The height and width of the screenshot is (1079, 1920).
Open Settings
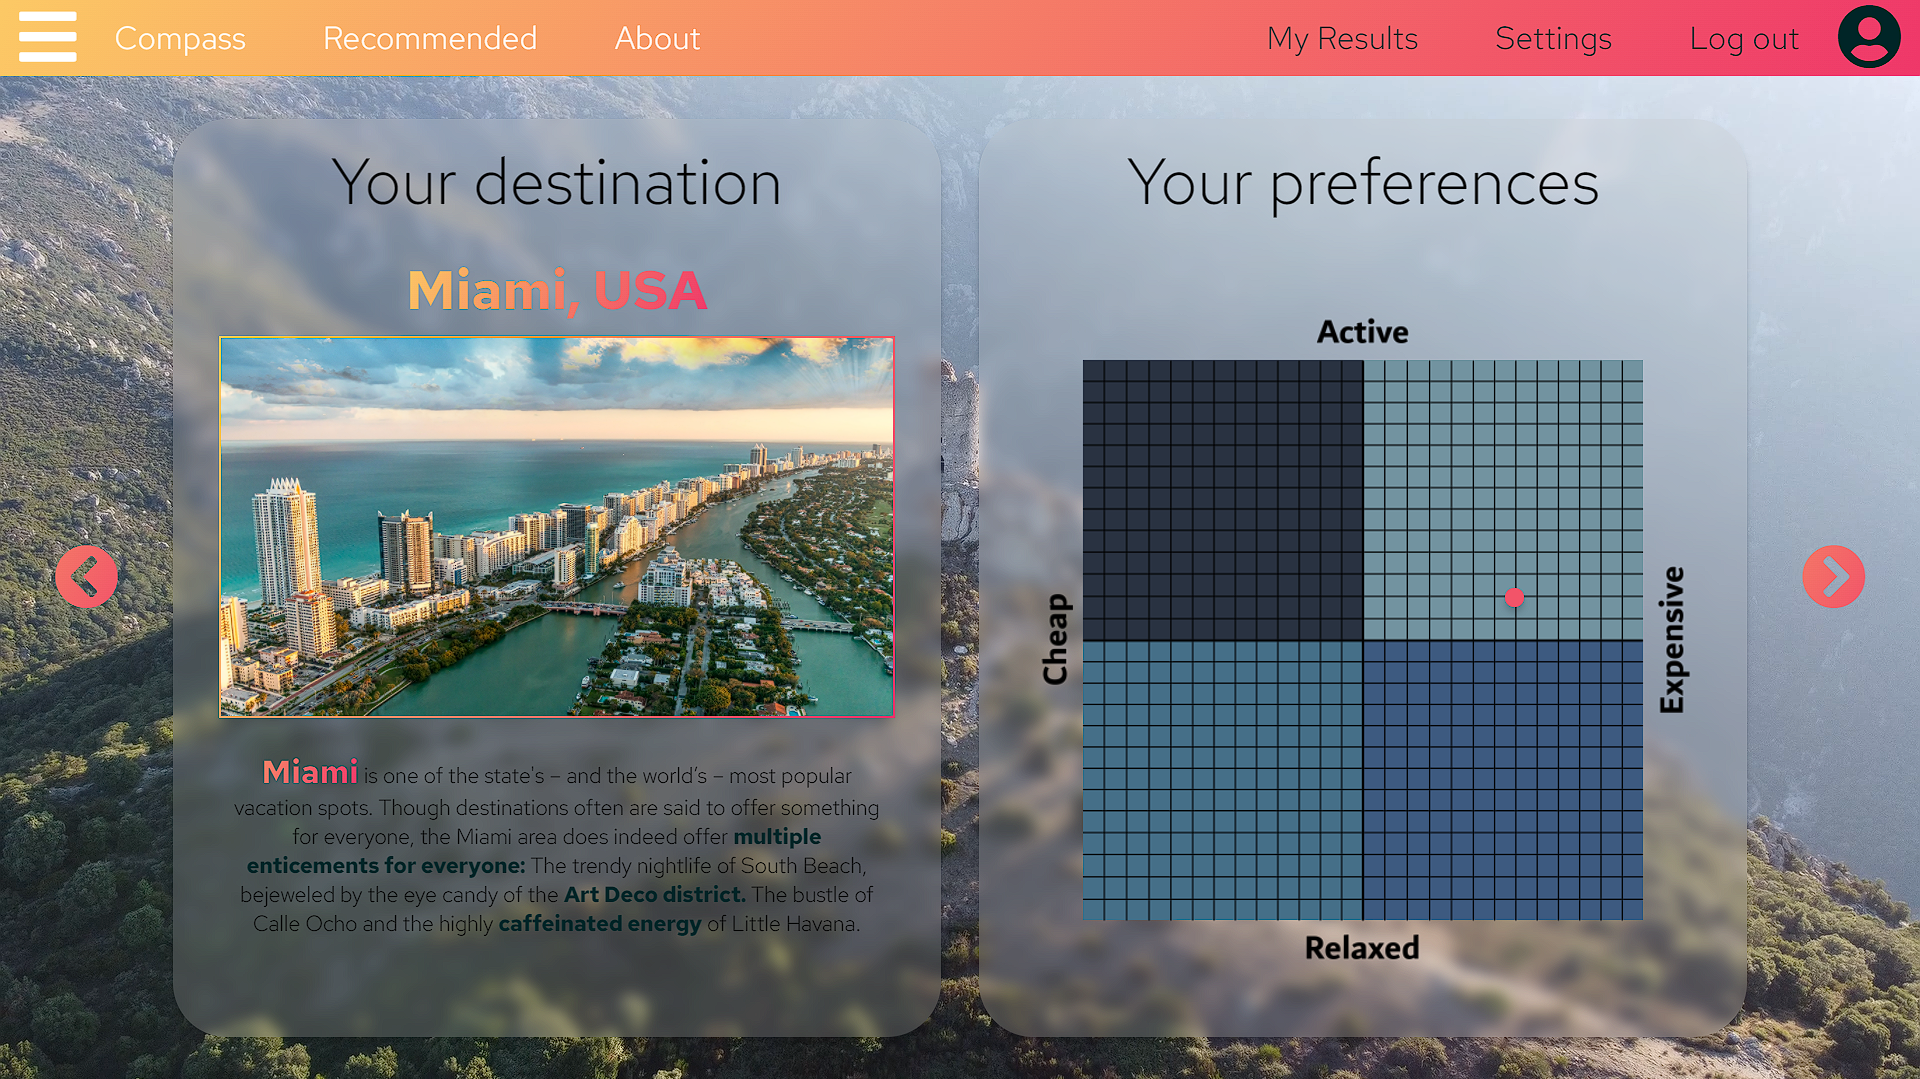tap(1553, 40)
